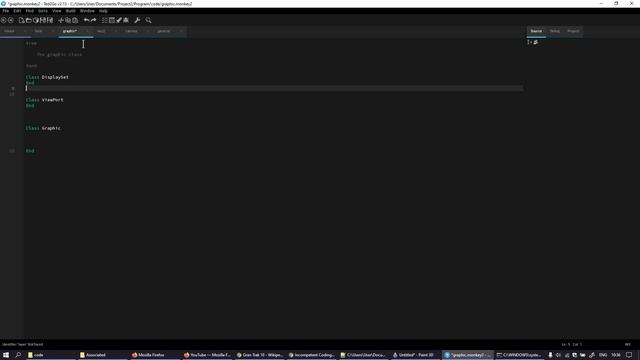Click the checkmark toolbar icon
This screenshot has width=640, height=360.
[119, 20]
